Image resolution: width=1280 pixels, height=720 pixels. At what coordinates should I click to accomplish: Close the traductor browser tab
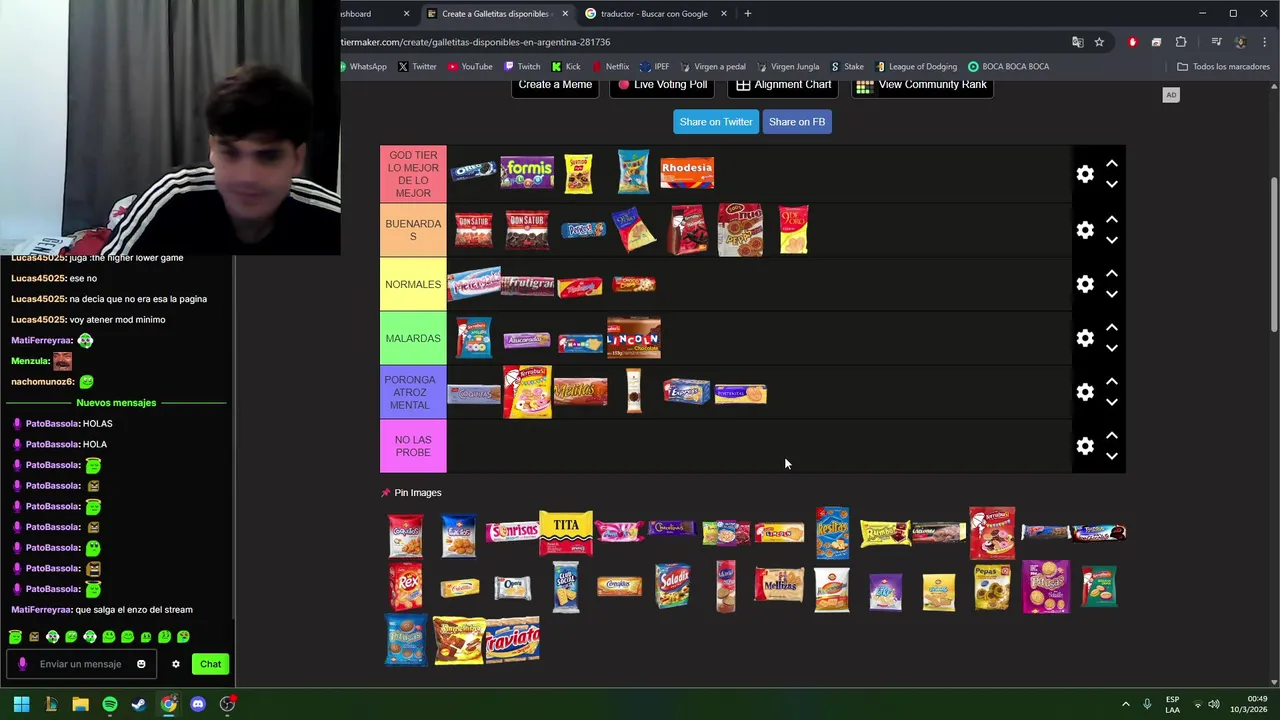tap(724, 14)
